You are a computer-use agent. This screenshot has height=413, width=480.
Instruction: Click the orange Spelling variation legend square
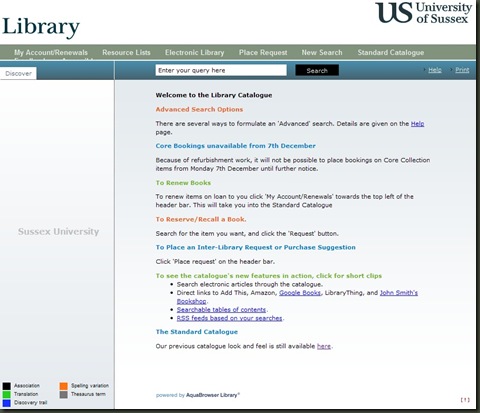pos(64,386)
